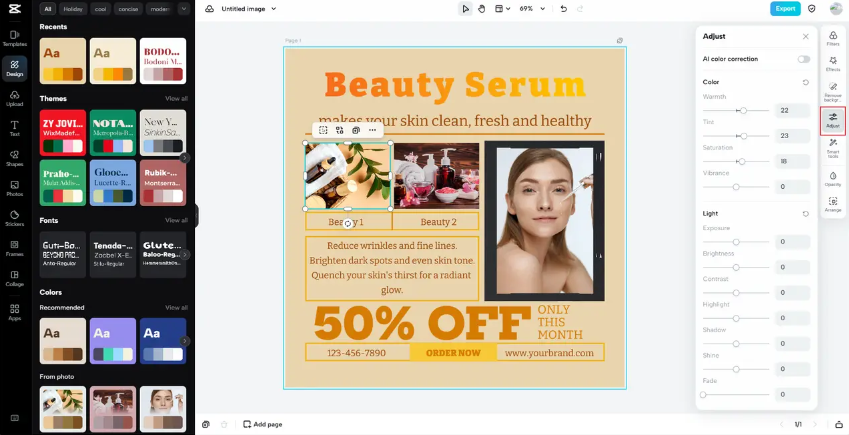The width and height of the screenshot is (849, 435).
Task: Click Add page button
Action: pos(263,424)
